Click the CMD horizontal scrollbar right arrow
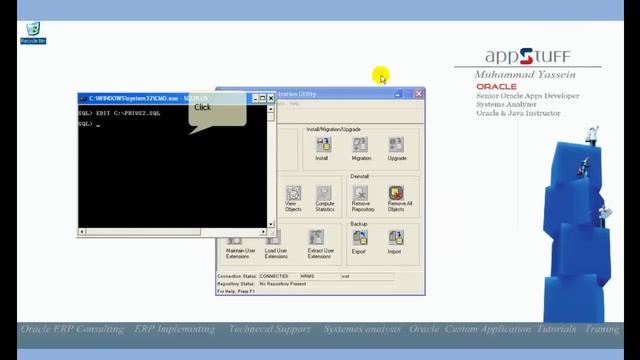 click(263, 231)
